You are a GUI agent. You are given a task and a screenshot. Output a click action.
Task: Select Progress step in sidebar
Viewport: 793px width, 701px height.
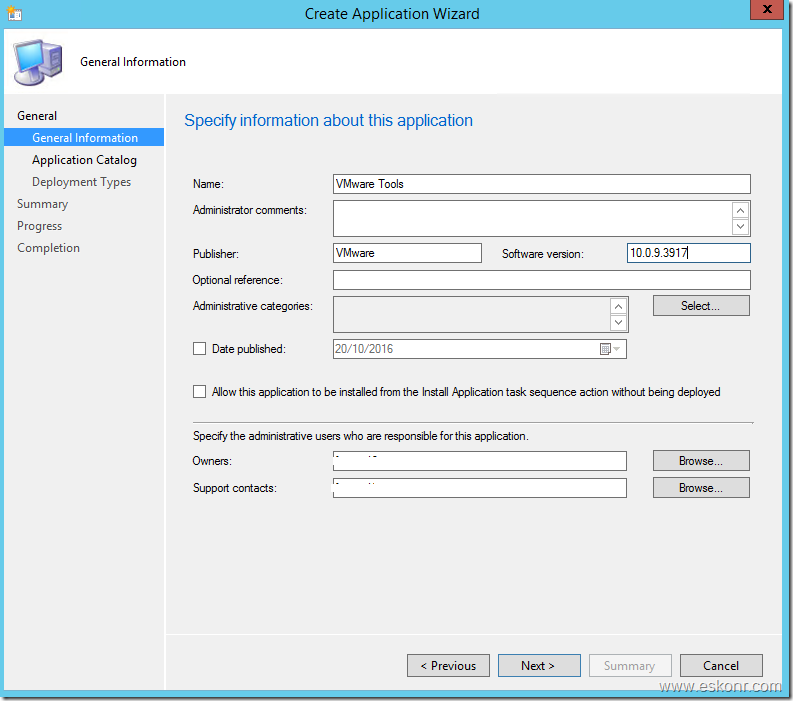[39, 226]
